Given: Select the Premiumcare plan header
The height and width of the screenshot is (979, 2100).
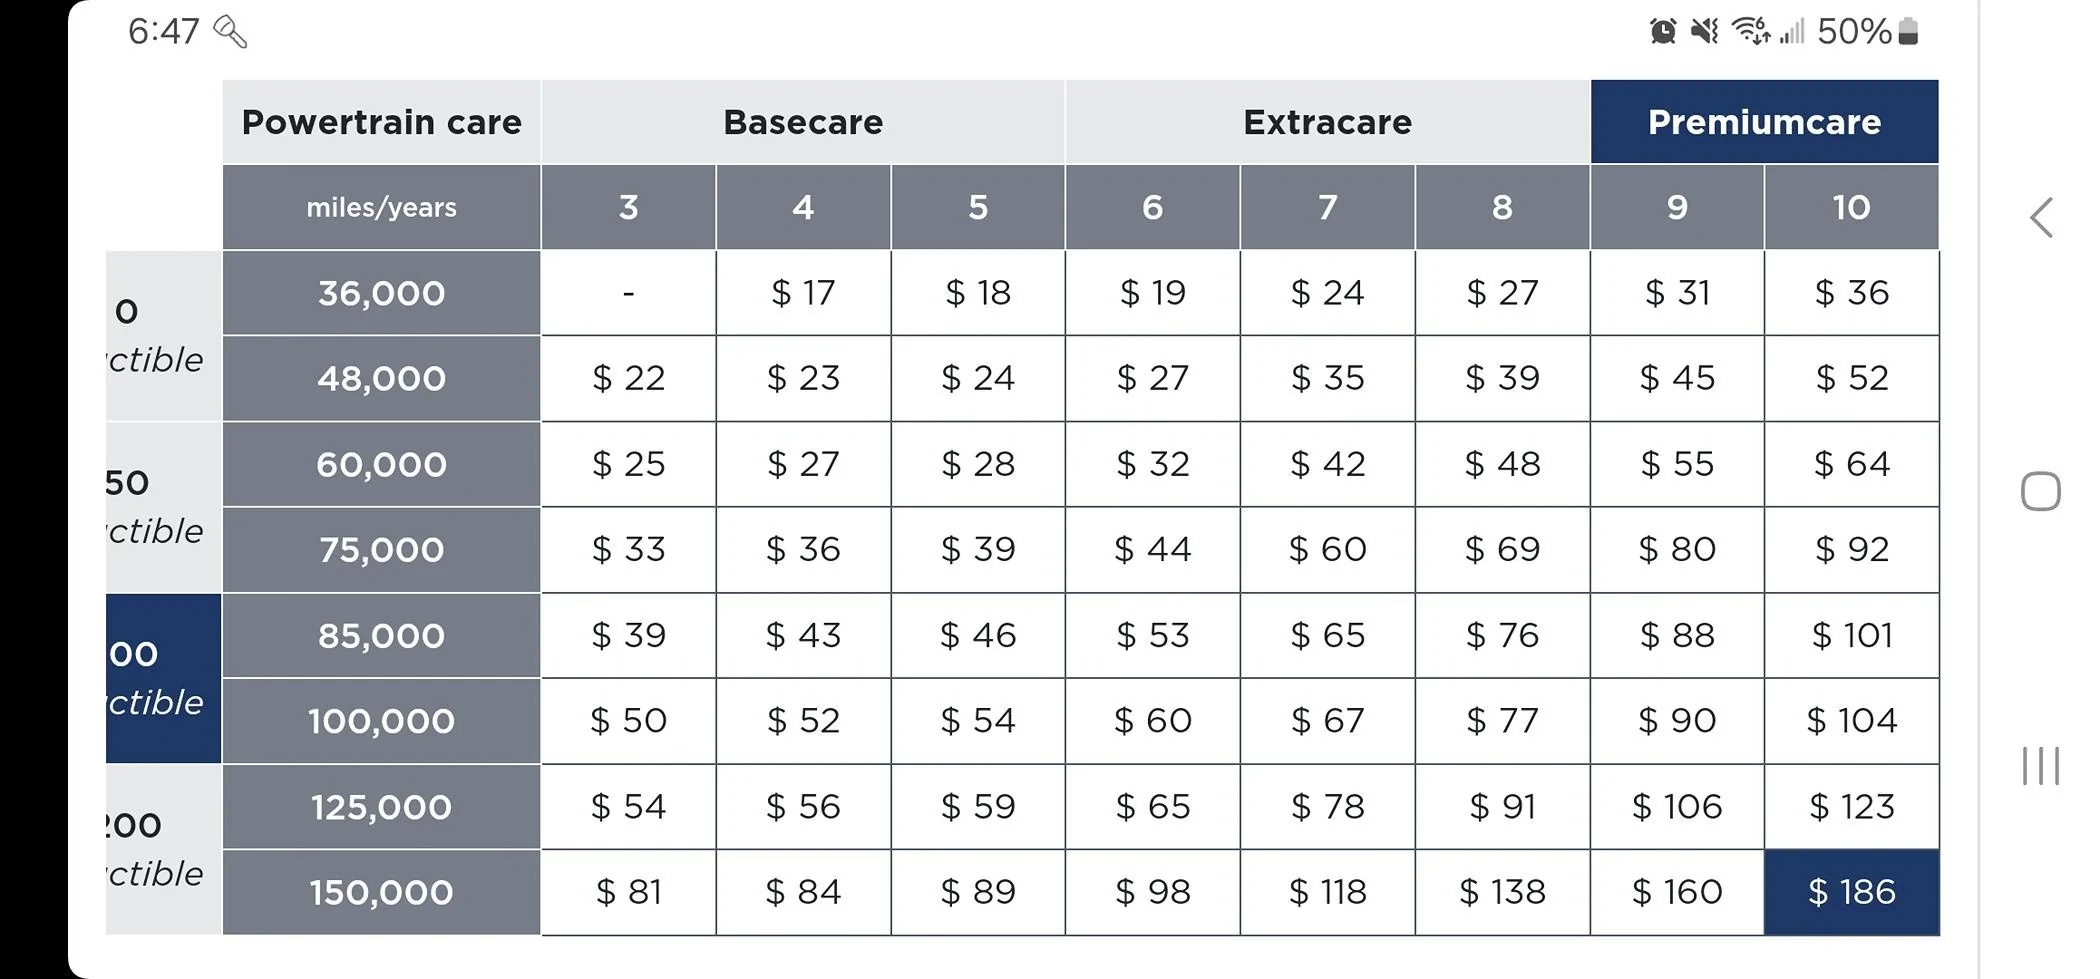Looking at the screenshot, I should coord(1764,122).
